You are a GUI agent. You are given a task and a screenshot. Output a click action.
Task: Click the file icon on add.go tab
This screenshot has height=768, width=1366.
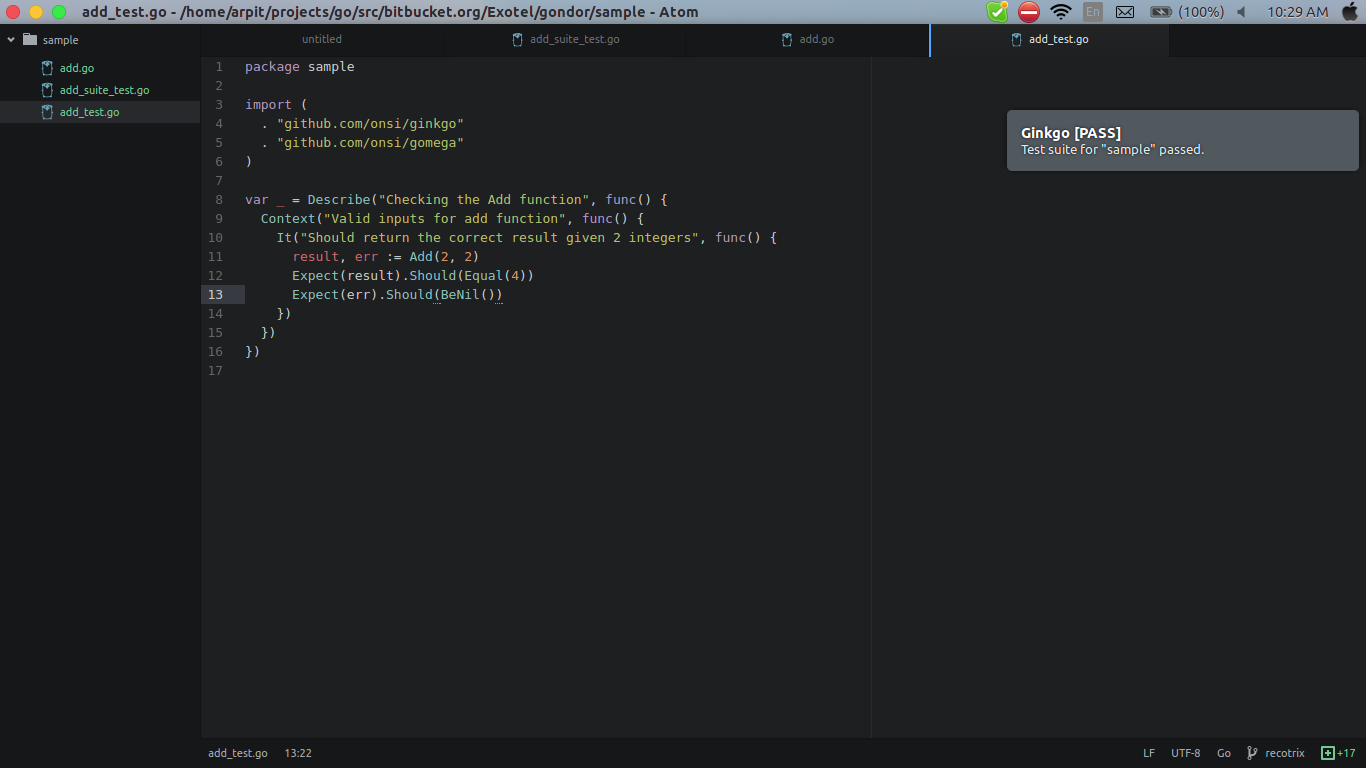coord(788,40)
